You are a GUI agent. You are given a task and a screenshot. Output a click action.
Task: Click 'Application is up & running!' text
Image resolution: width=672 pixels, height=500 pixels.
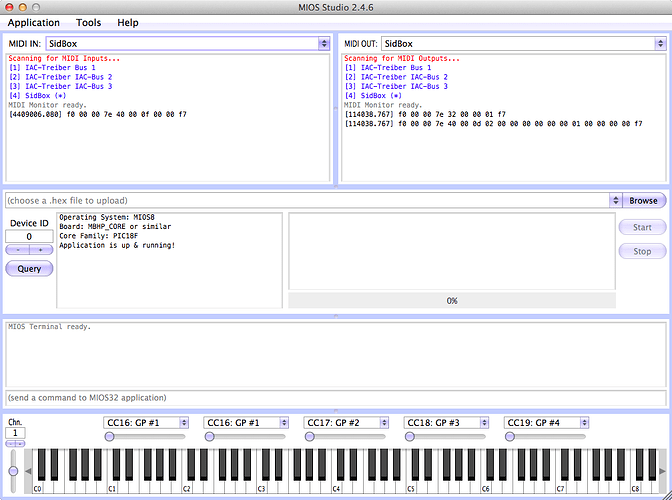click(117, 246)
